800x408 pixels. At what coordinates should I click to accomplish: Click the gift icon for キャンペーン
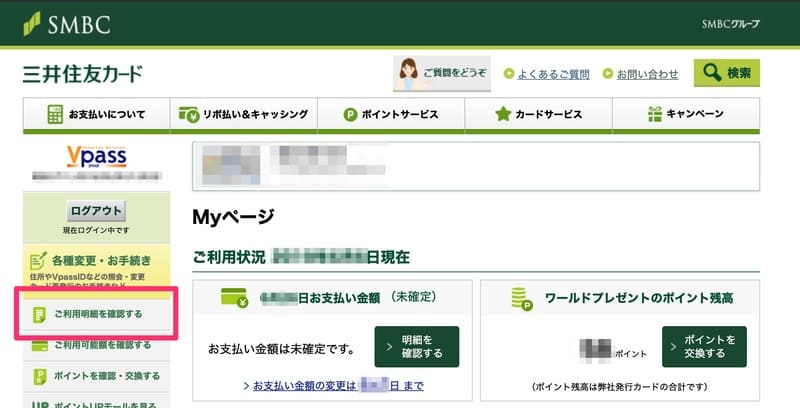coord(654,114)
